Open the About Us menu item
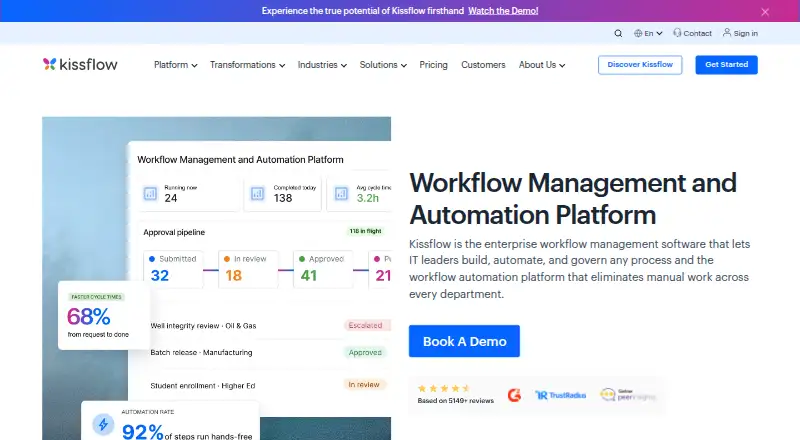800x440 pixels. click(x=537, y=65)
